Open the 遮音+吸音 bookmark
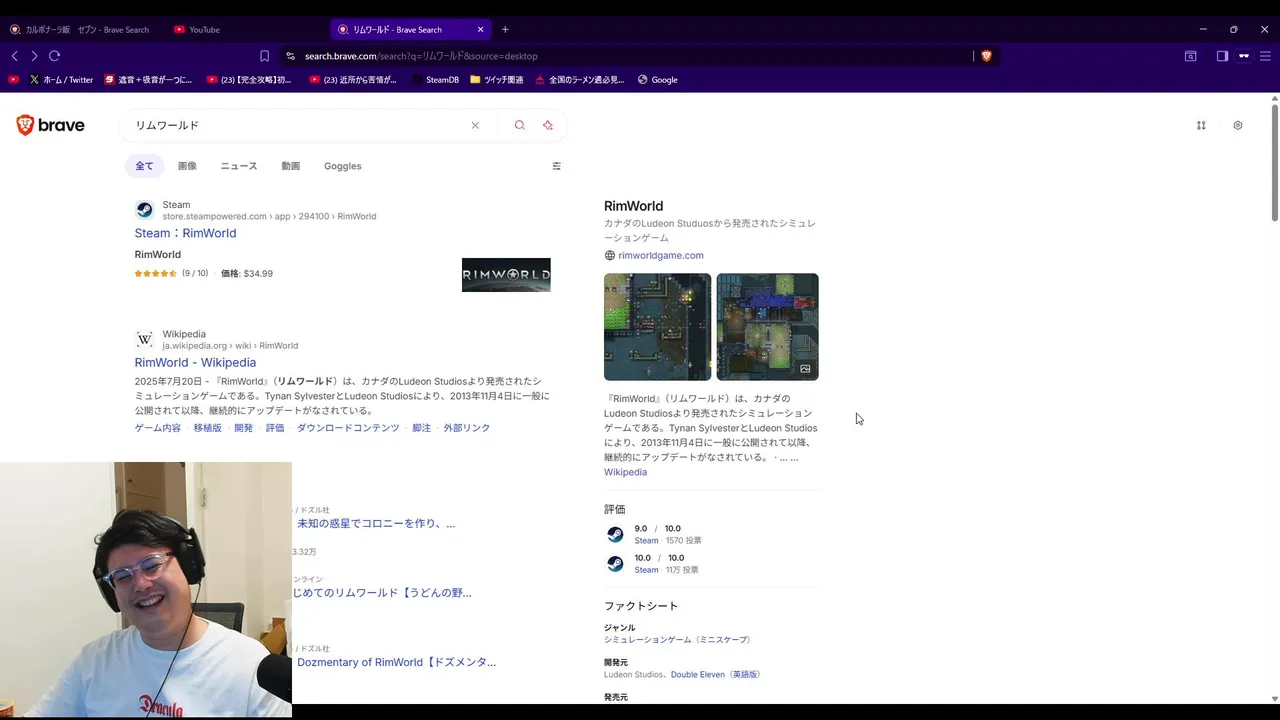Viewport: 1280px width, 720px height. click(148, 79)
